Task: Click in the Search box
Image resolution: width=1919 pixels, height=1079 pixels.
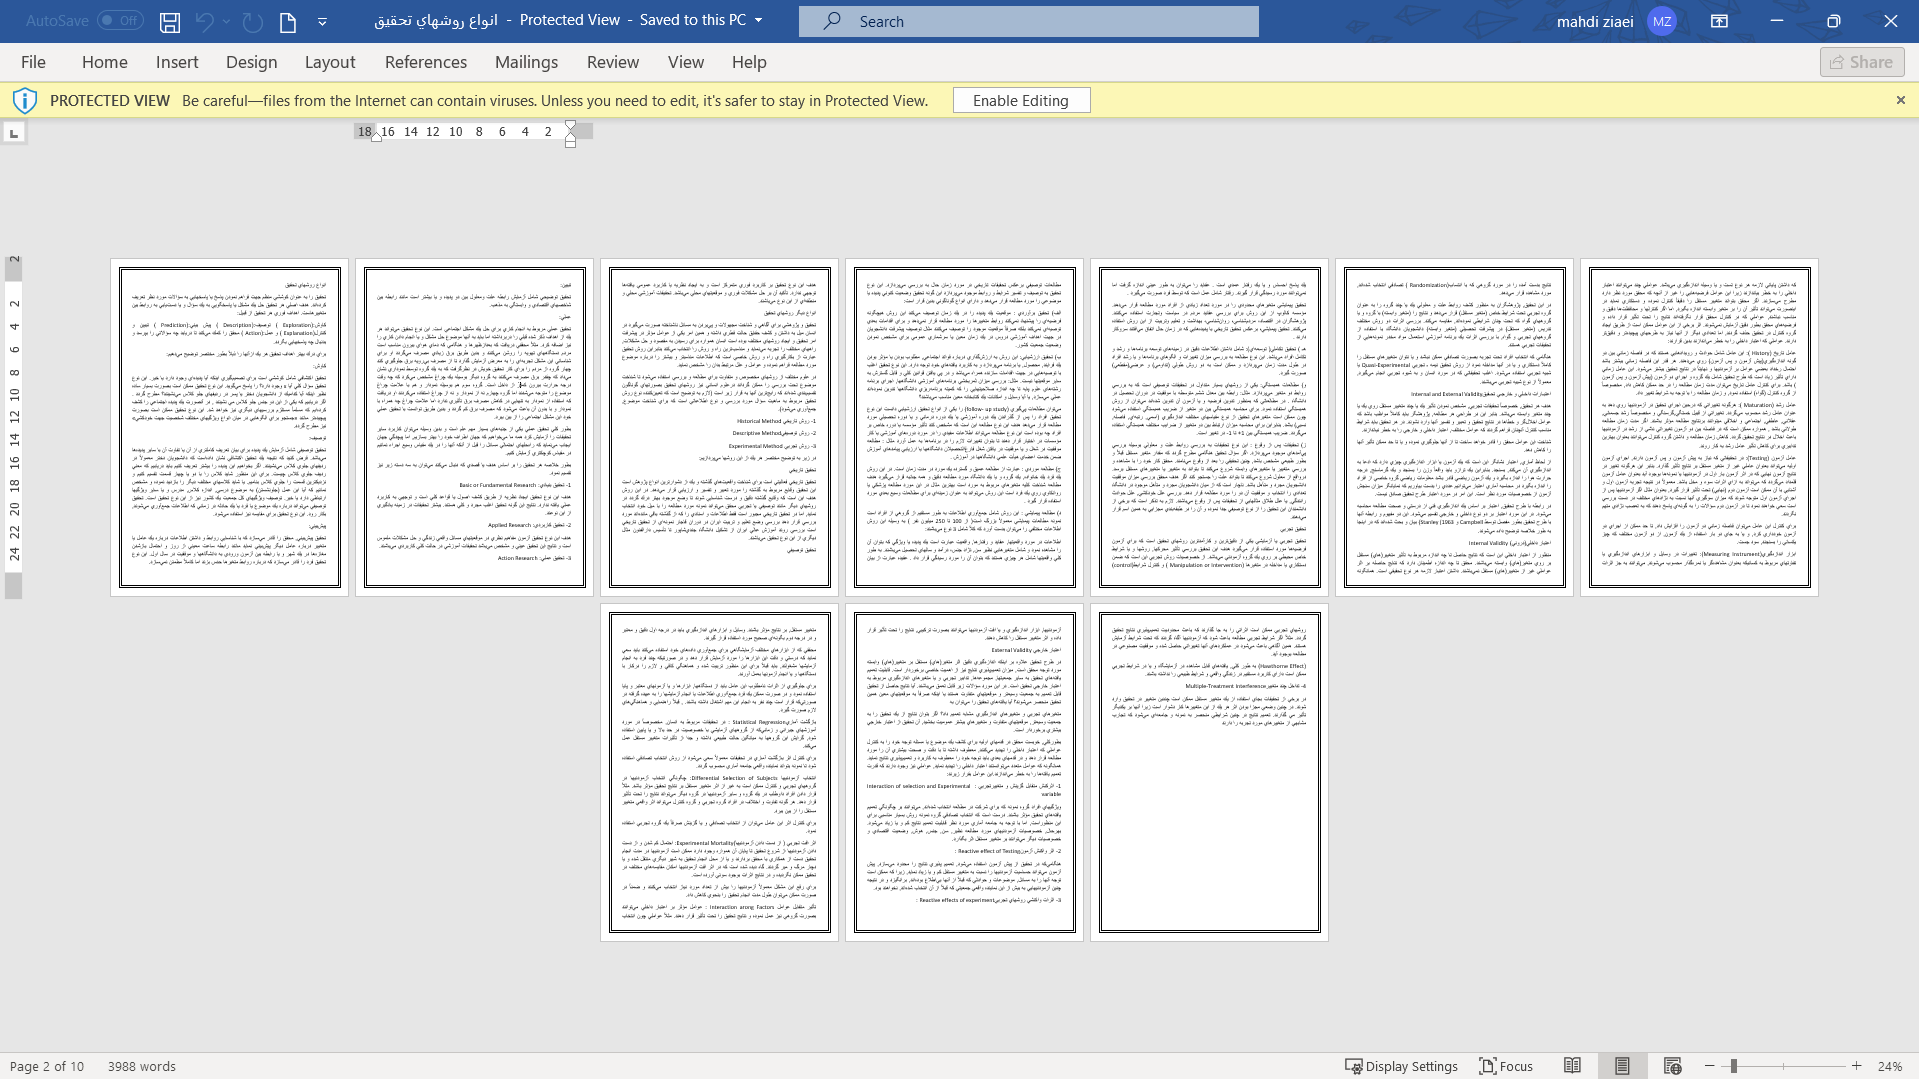Action: click(x=1029, y=21)
